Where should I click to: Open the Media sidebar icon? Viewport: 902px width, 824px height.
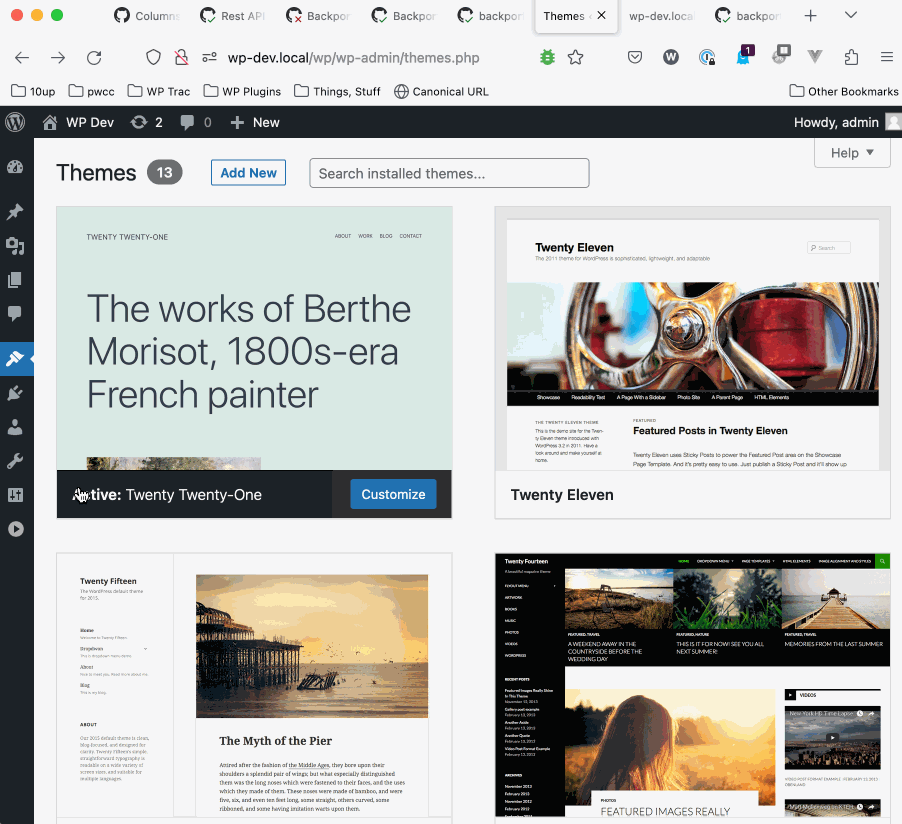click(x=16, y=246)
